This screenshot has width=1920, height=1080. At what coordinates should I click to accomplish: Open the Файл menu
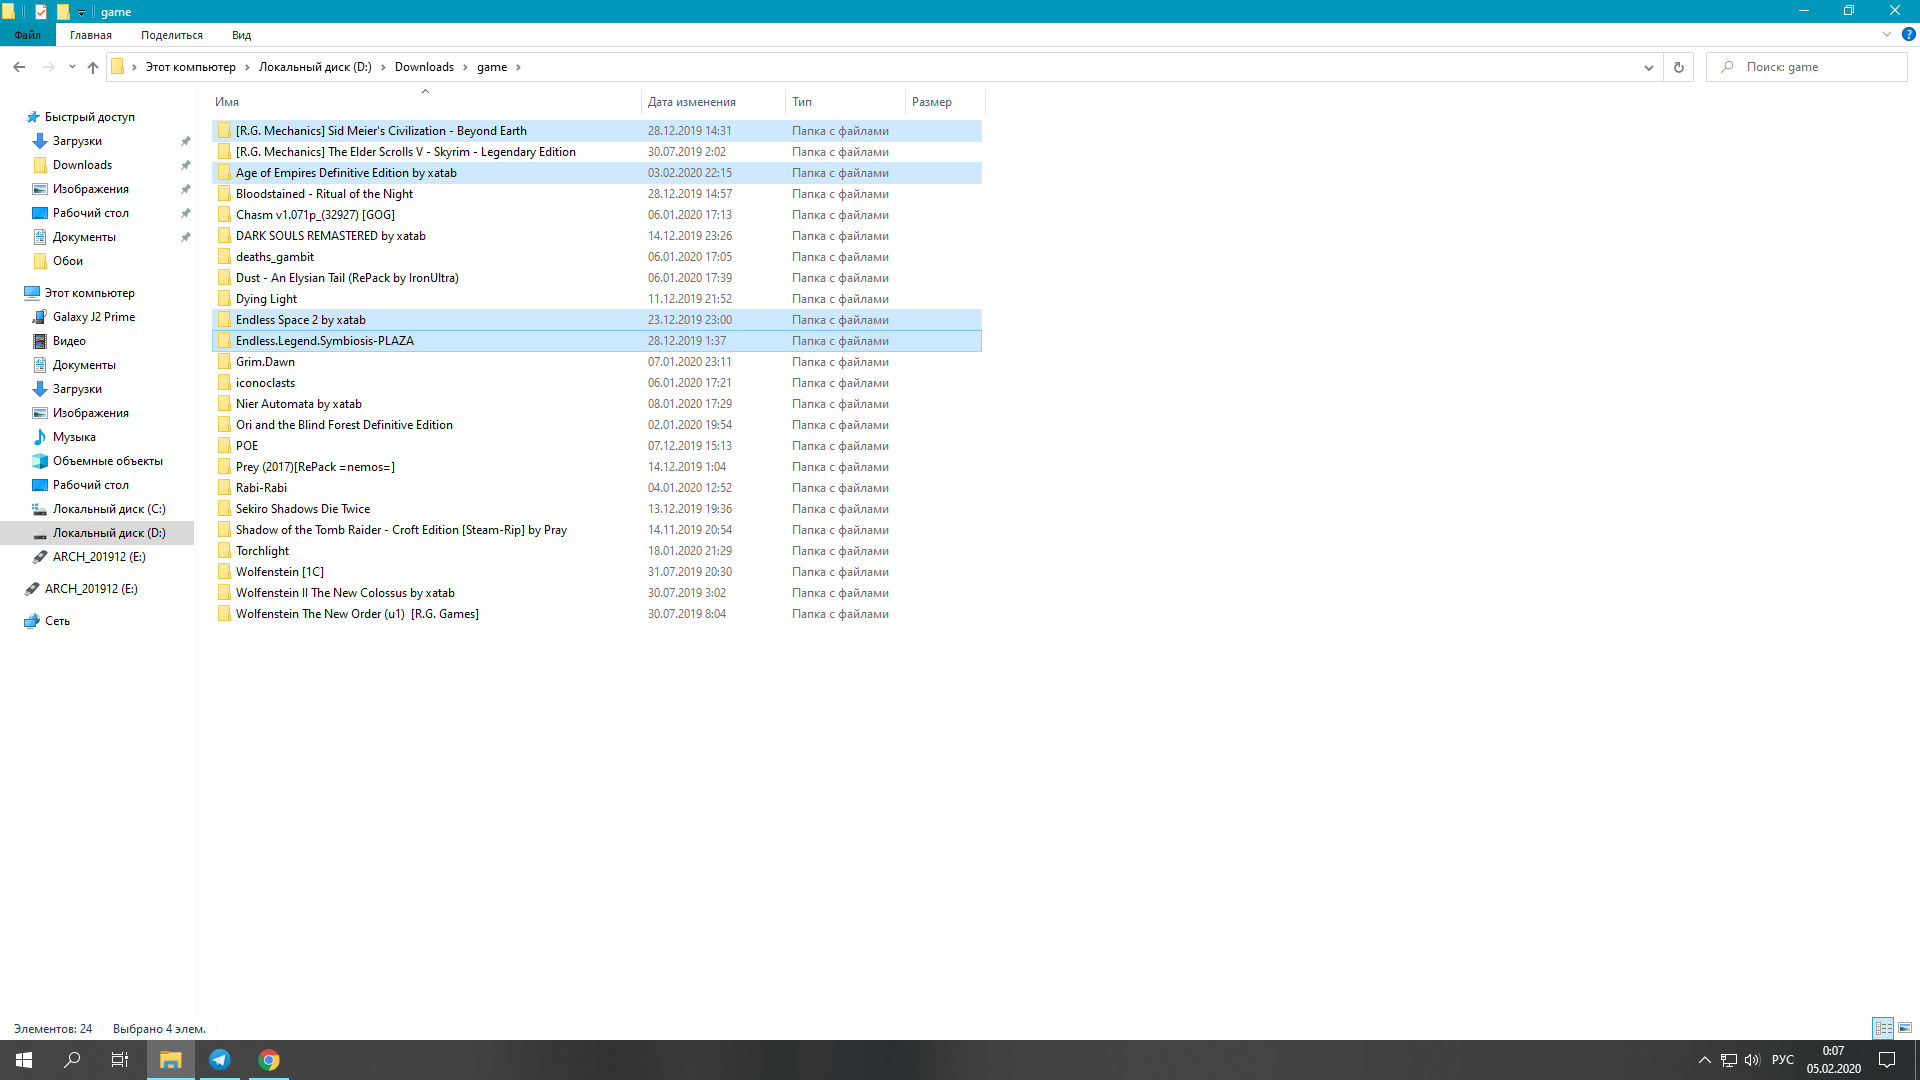(x=28, y=35)
